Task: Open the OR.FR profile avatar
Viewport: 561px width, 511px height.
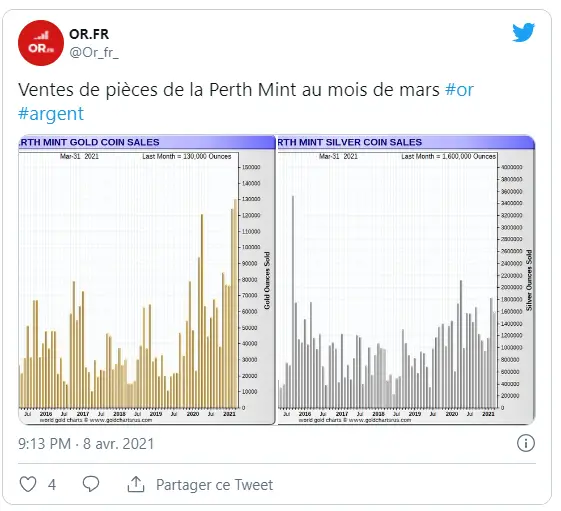Action: click(41, 43)
